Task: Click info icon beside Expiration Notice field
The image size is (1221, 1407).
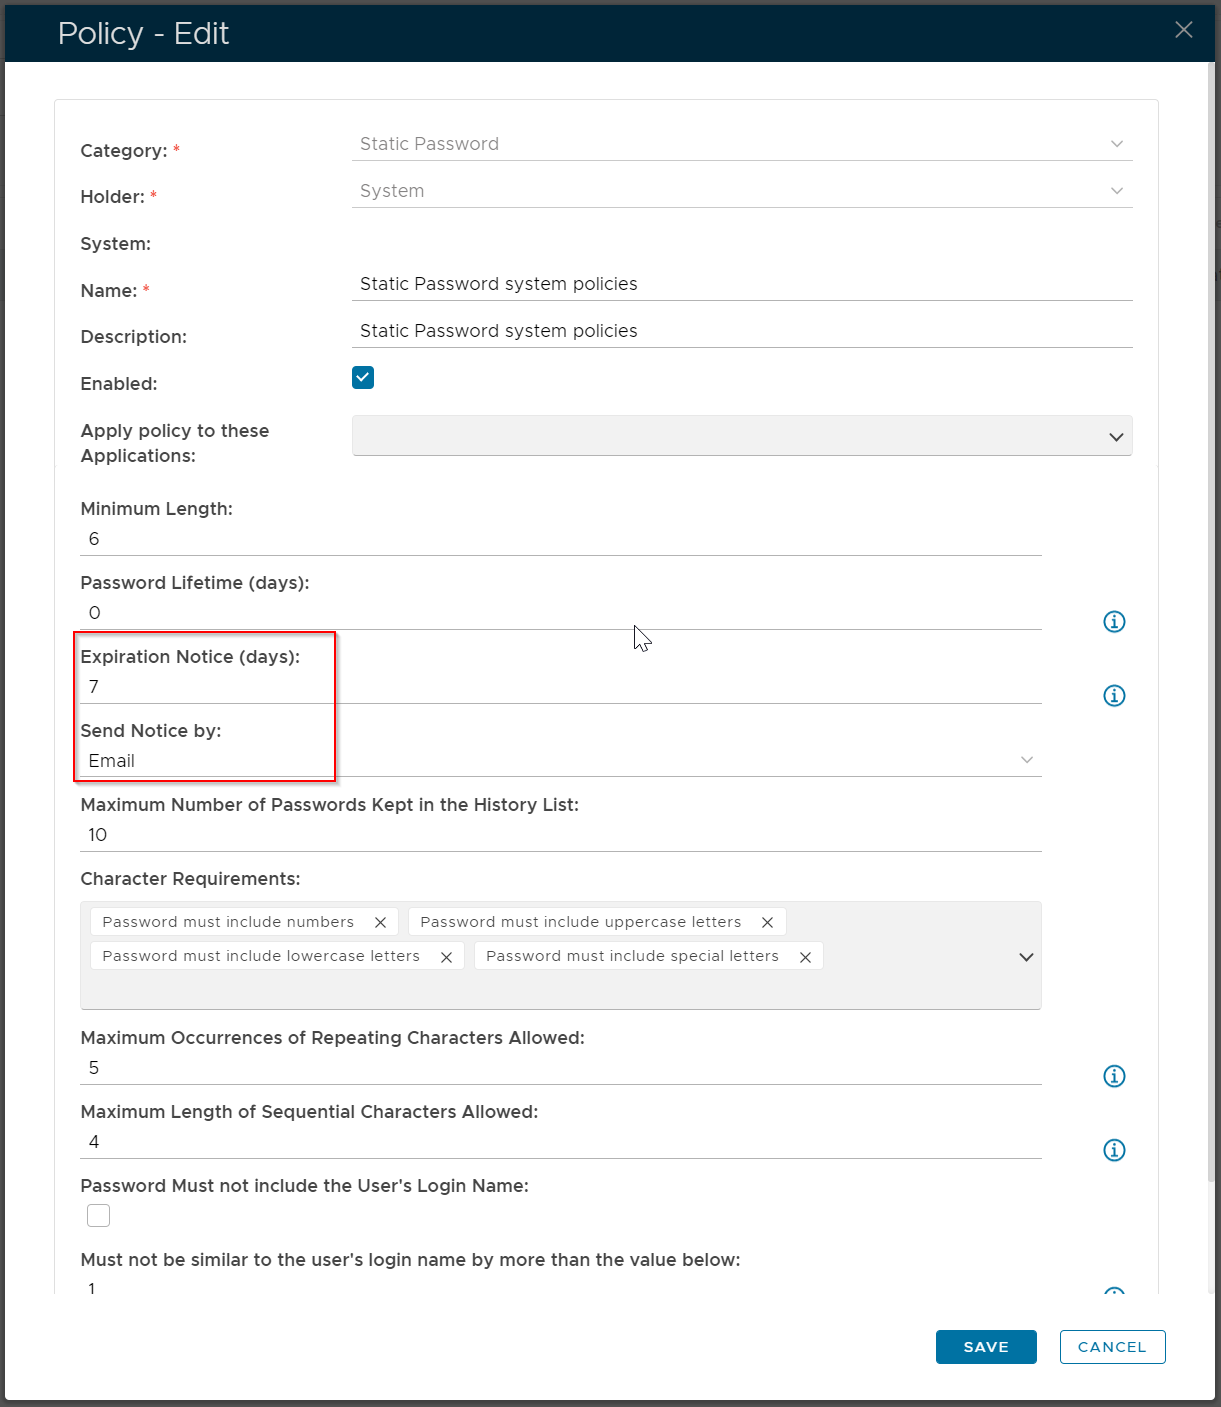Action: (1114, 696)
